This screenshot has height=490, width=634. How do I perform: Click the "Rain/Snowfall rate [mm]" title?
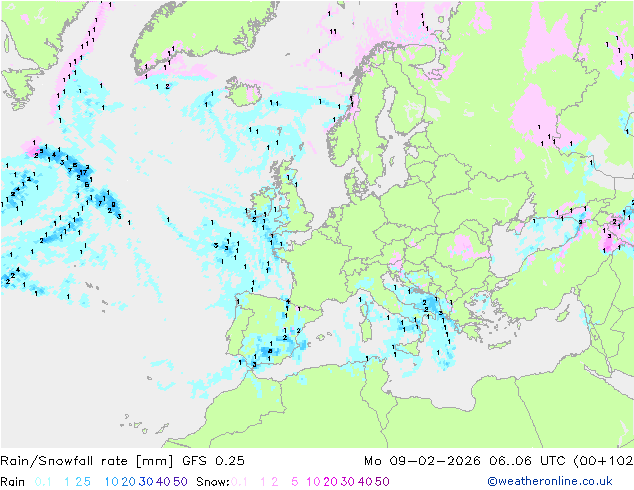pos(87,461)
